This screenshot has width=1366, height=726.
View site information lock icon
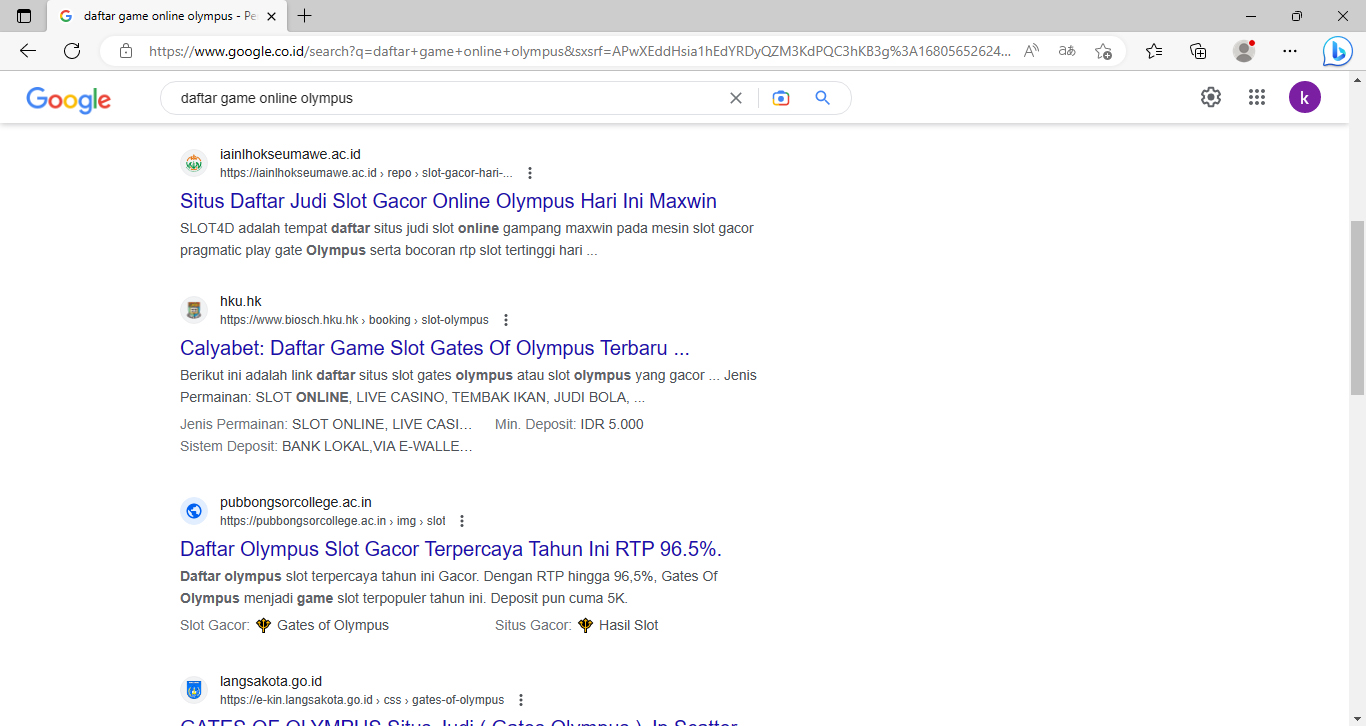pos(125,51)
